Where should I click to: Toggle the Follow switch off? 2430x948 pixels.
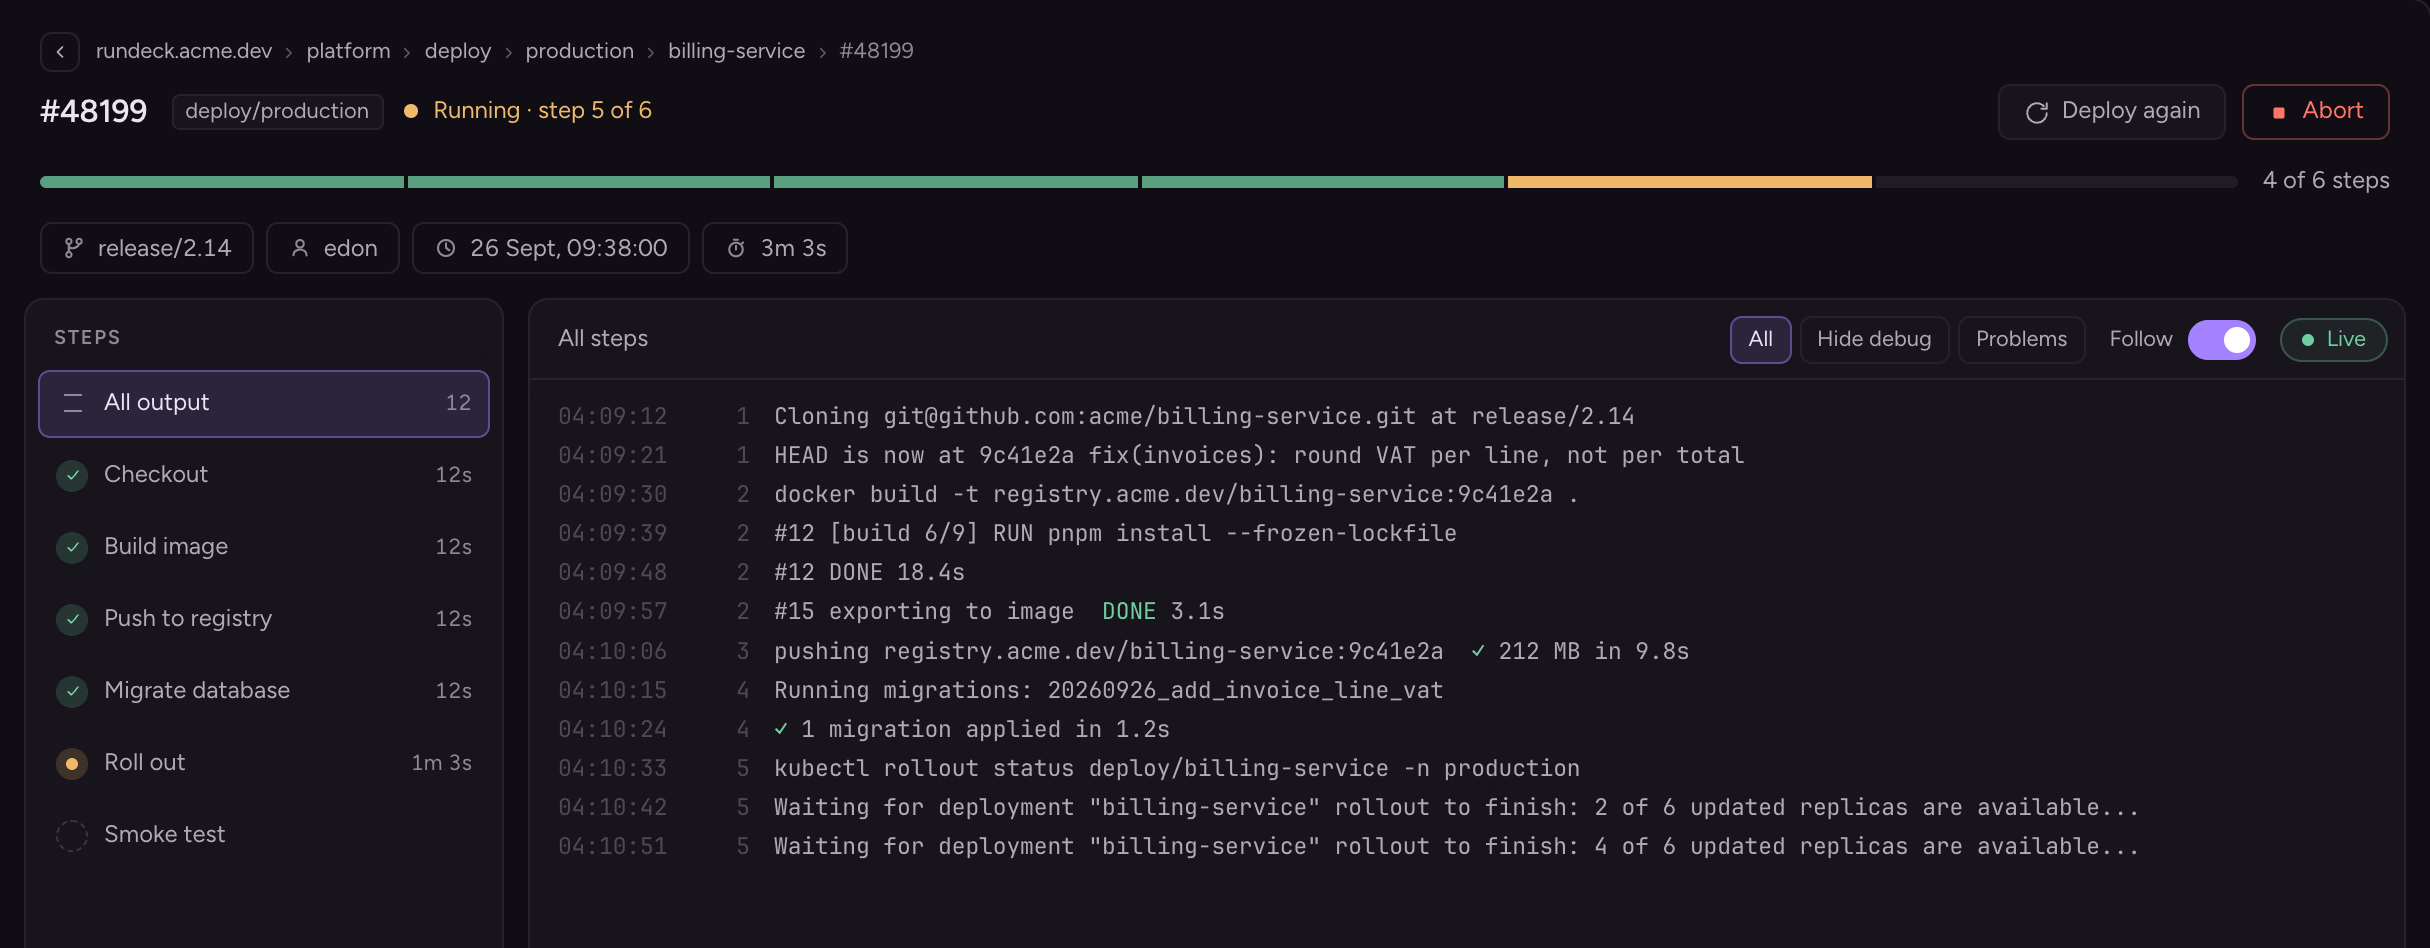click(x=2221, y=340)
